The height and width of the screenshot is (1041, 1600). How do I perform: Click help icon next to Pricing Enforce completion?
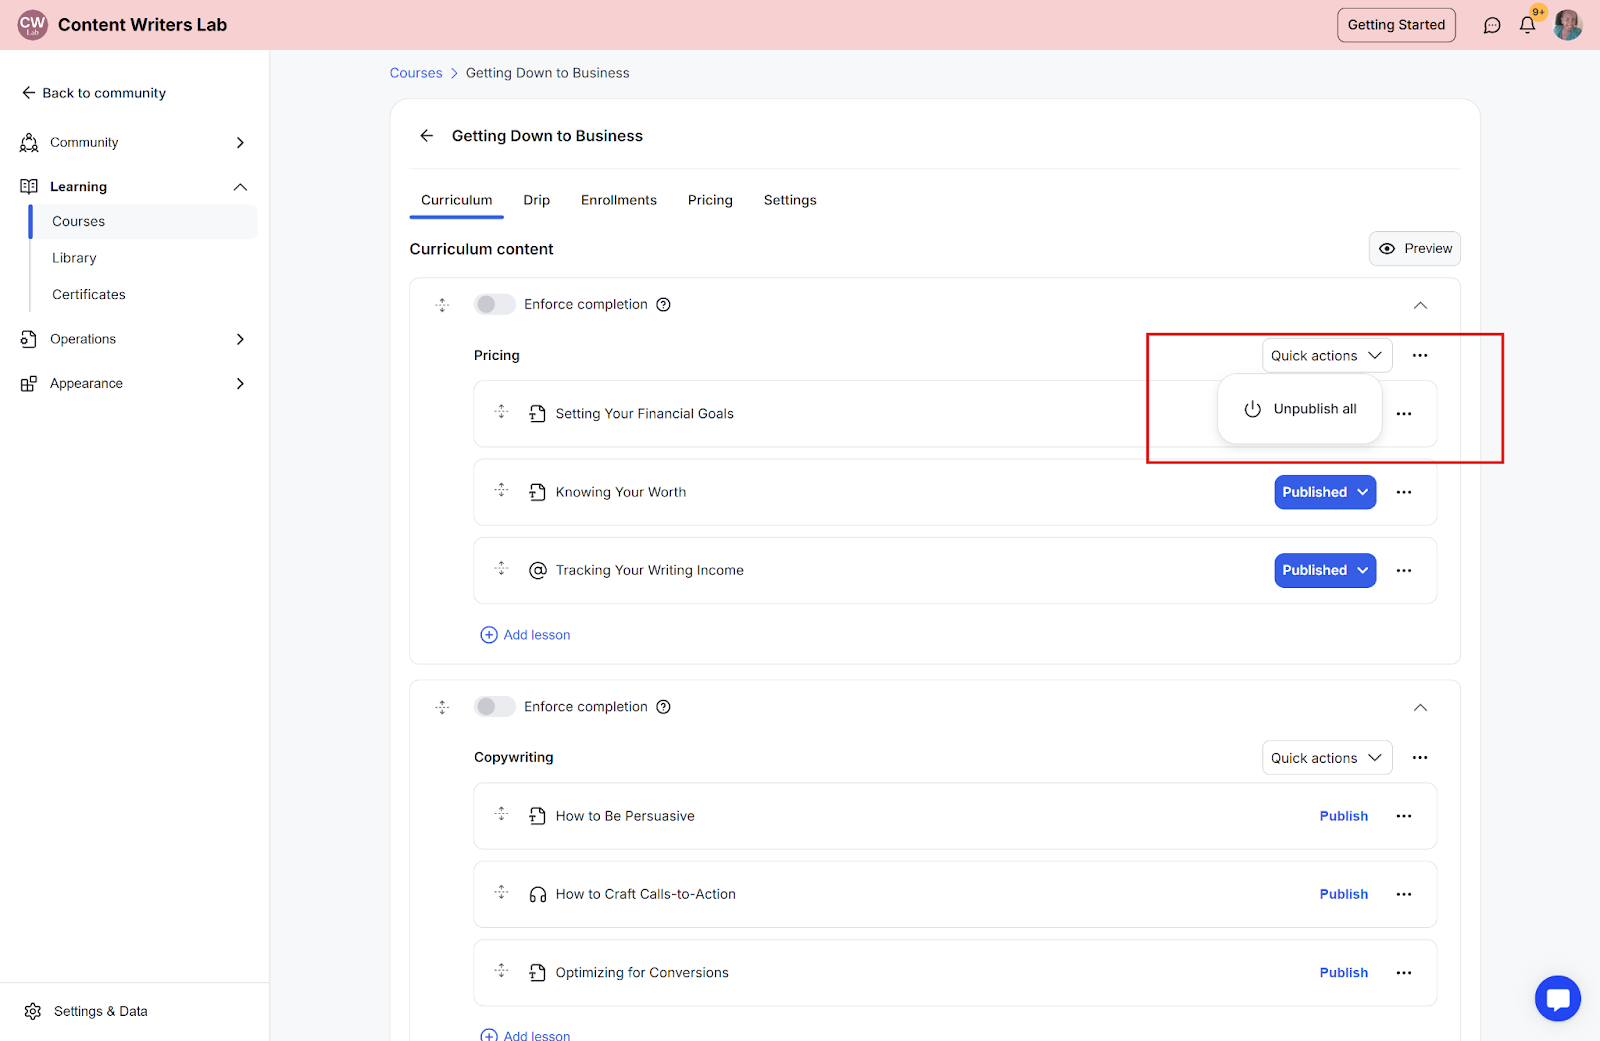[x=663, y=305]
